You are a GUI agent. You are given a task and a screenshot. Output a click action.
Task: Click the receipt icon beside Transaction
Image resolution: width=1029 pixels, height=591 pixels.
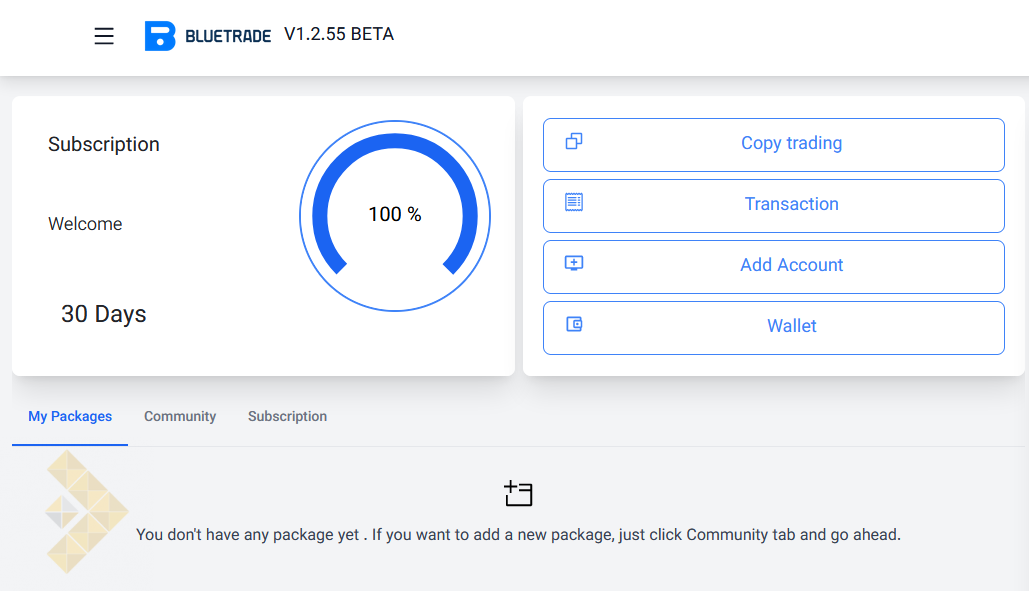(x=574, y=202)
